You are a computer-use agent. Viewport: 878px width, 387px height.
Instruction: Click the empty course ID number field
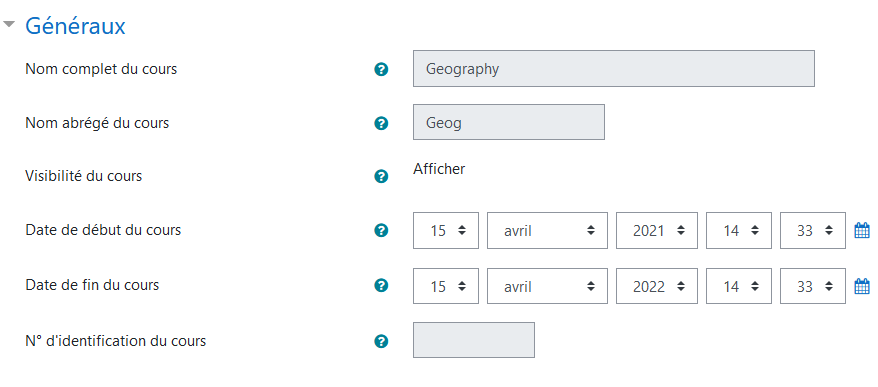point(474,340)
